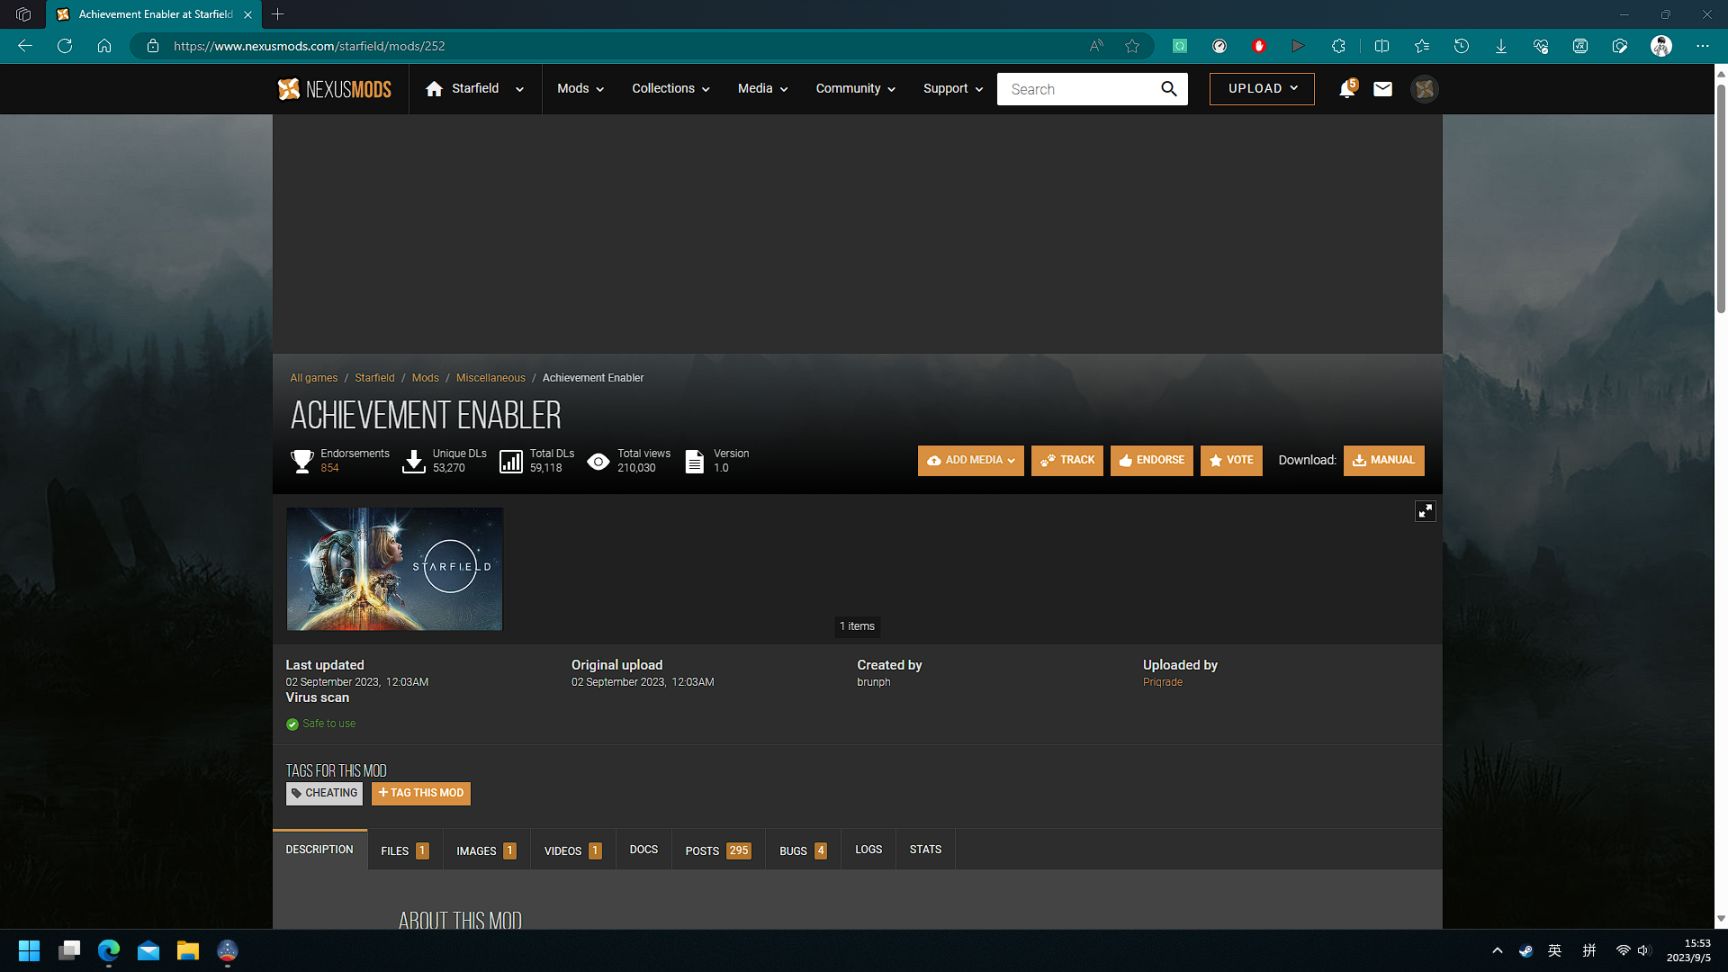Open the user avatar menu on Nexus

point(1424,89)
